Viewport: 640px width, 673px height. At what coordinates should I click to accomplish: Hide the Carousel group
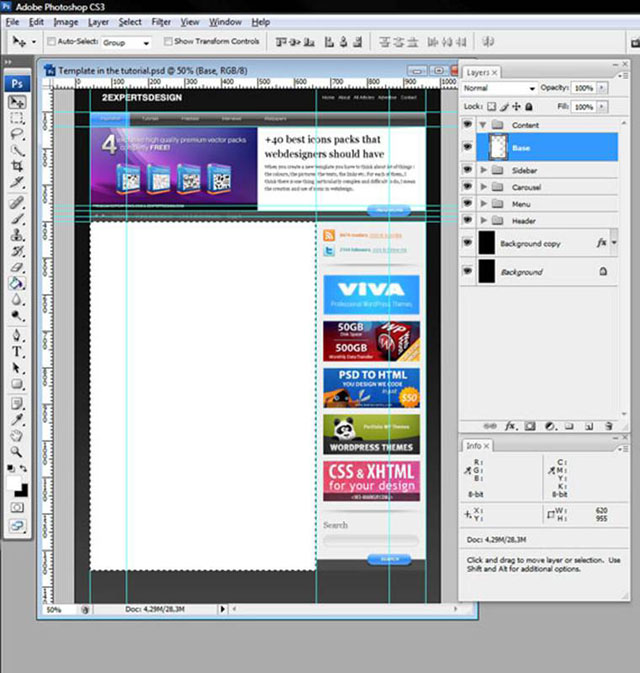click(x=467, y=186)
